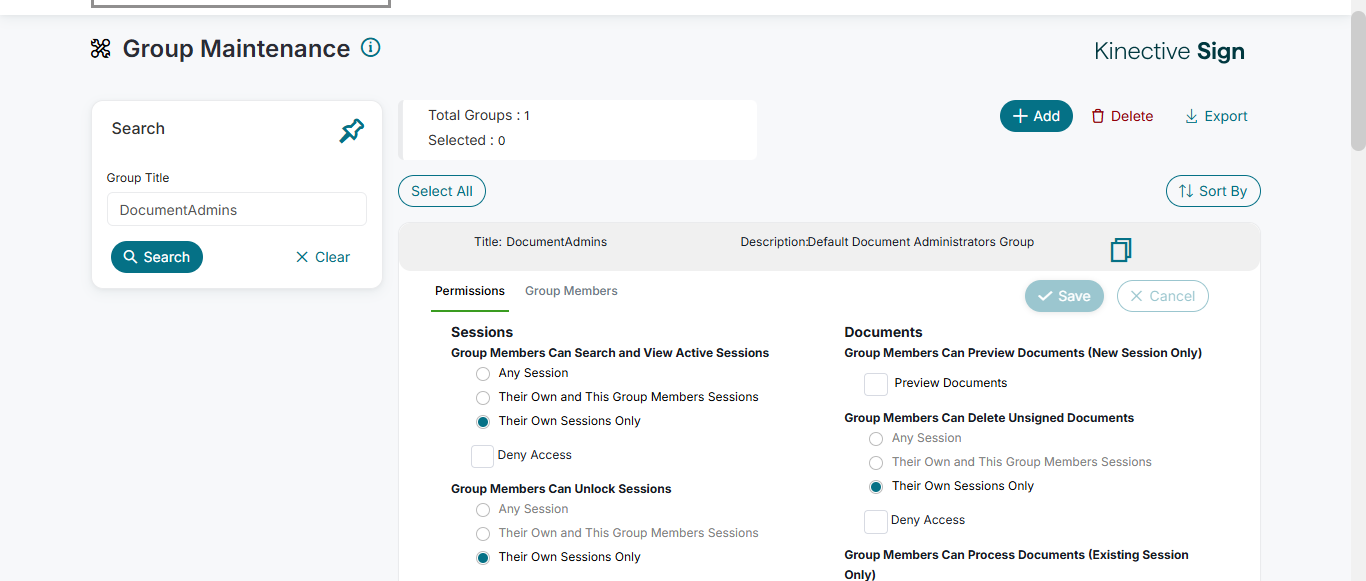Delete selected groups with trash button
Viewport: 1366px width, 581px height.
(1122, 116)
